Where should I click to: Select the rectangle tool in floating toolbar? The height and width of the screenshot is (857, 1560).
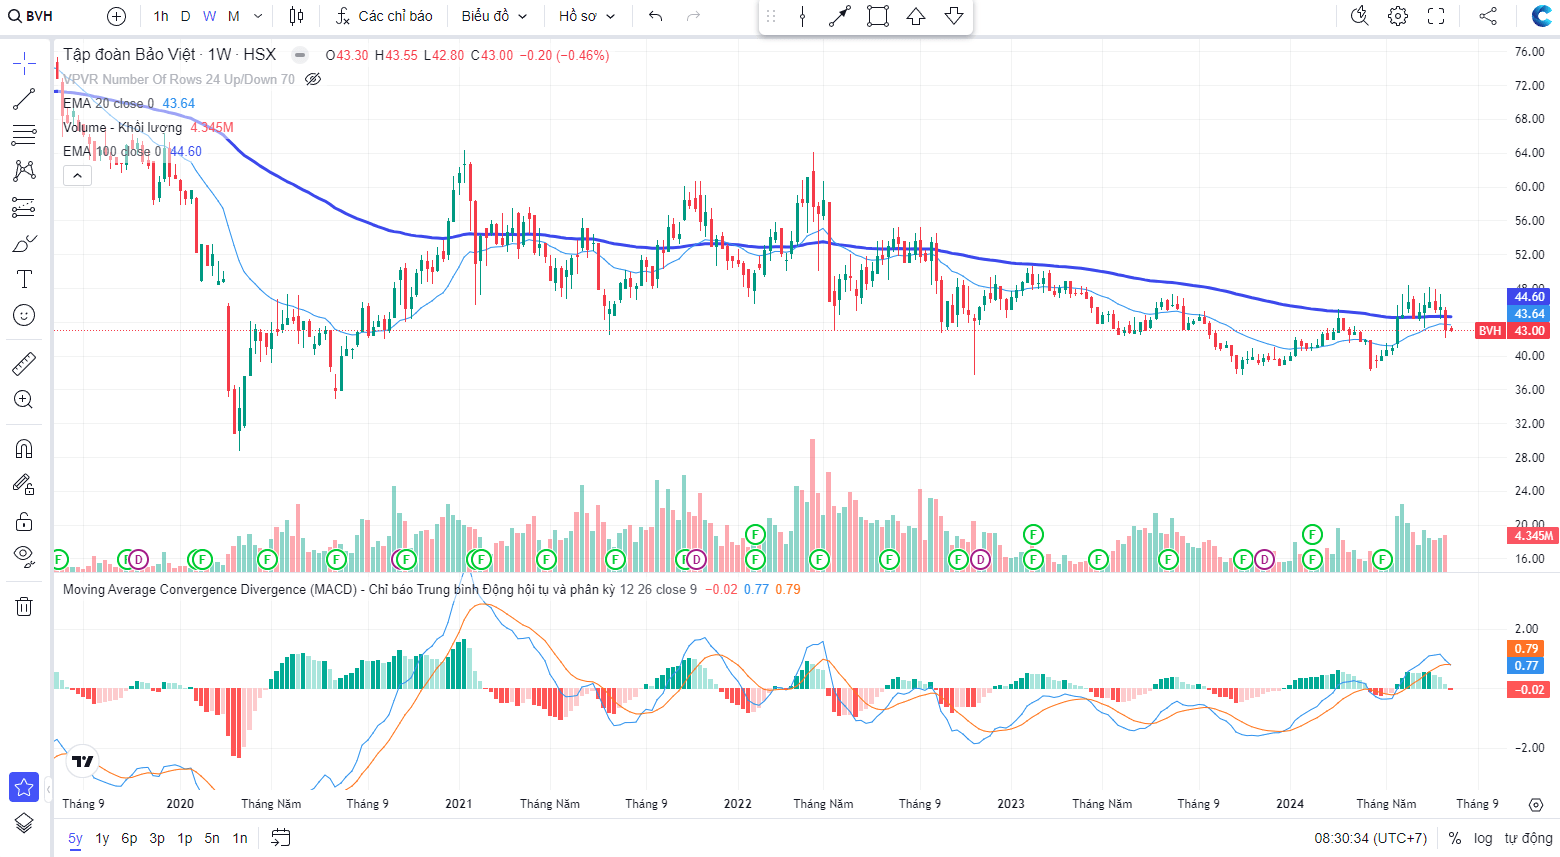pyautogui.click(x=878, y=16)
